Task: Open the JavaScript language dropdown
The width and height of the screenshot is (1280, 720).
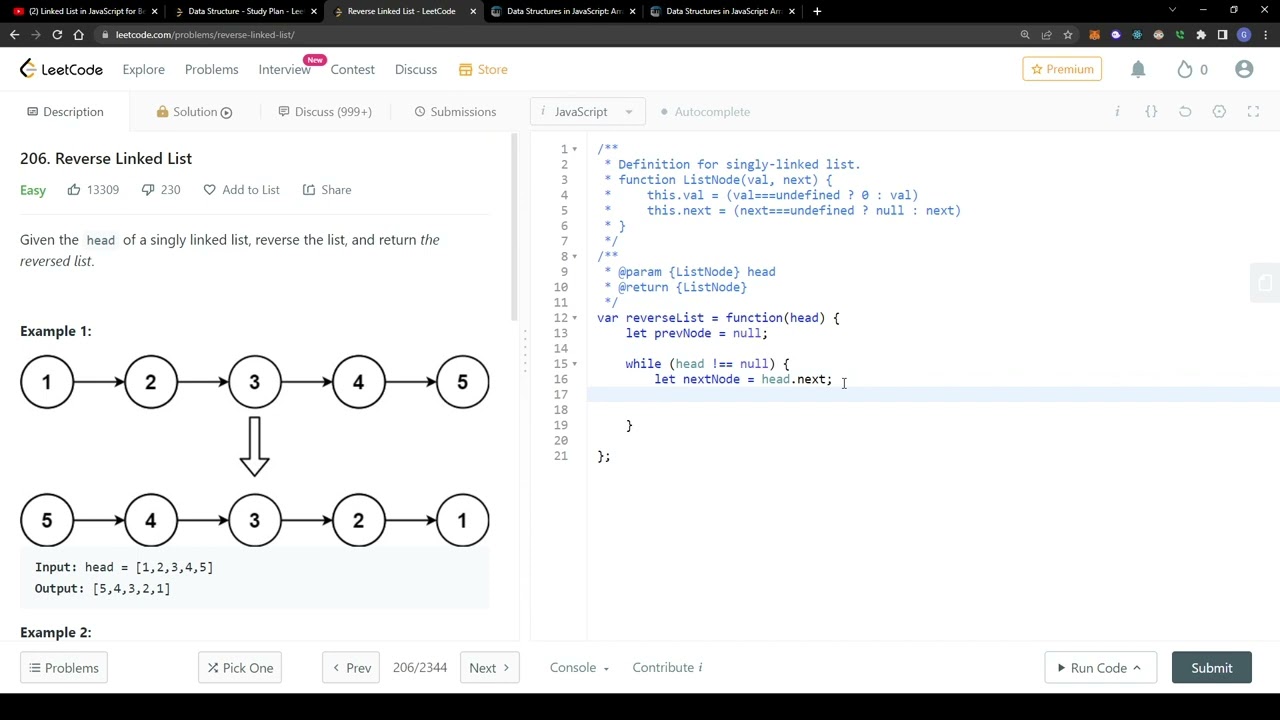Action: pyautogui.click(x=587, y=112)
